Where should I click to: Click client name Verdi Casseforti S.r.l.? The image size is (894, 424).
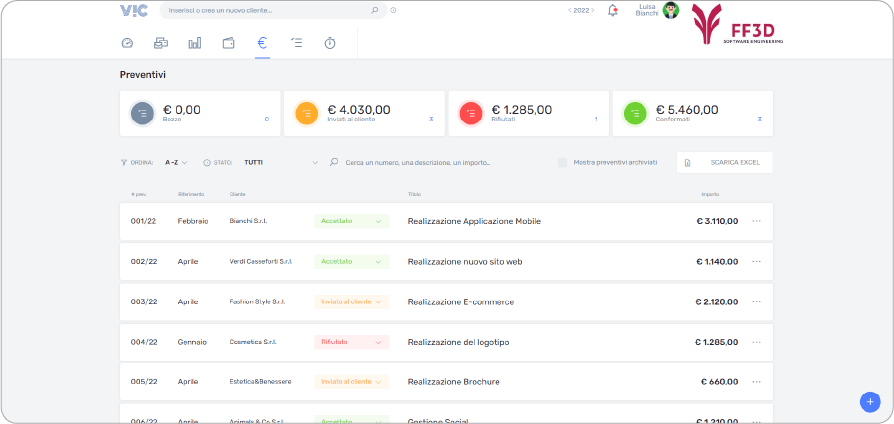pyautogui.click(x=261, y=262)
